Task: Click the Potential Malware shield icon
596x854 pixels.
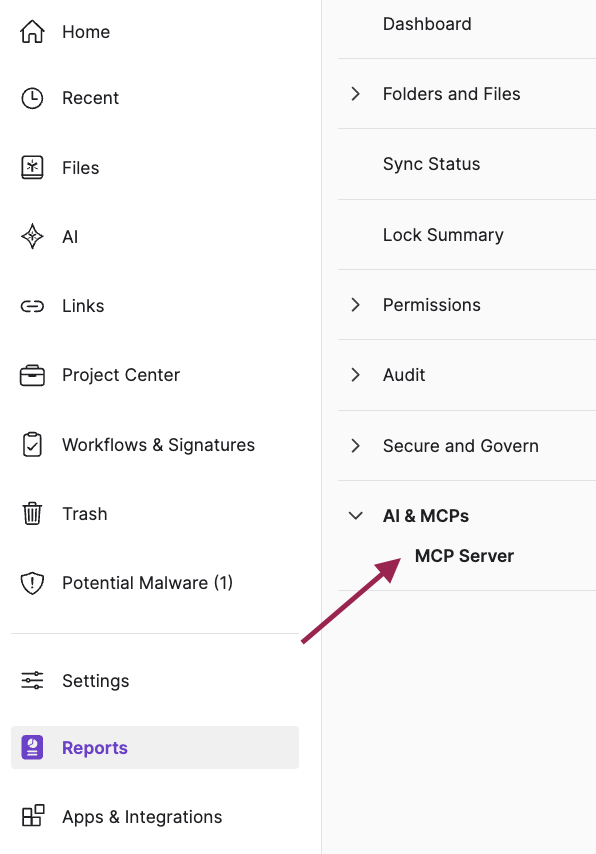Action: [x=32, y=583]
